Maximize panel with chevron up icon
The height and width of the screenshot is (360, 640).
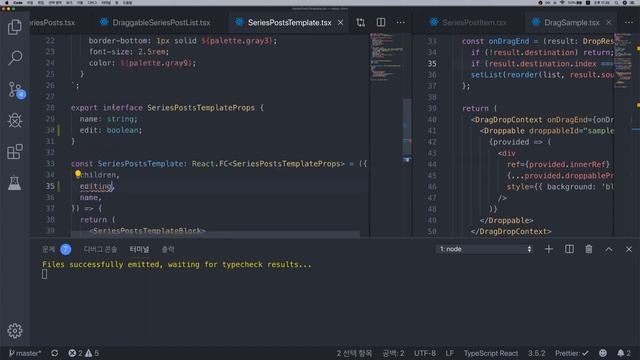(x=609, y=249)
